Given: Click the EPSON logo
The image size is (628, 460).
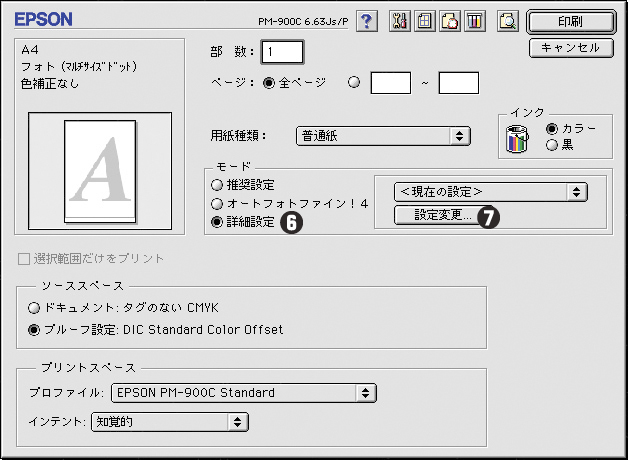Looking at the screenshot, I should (x=44, y=19).
